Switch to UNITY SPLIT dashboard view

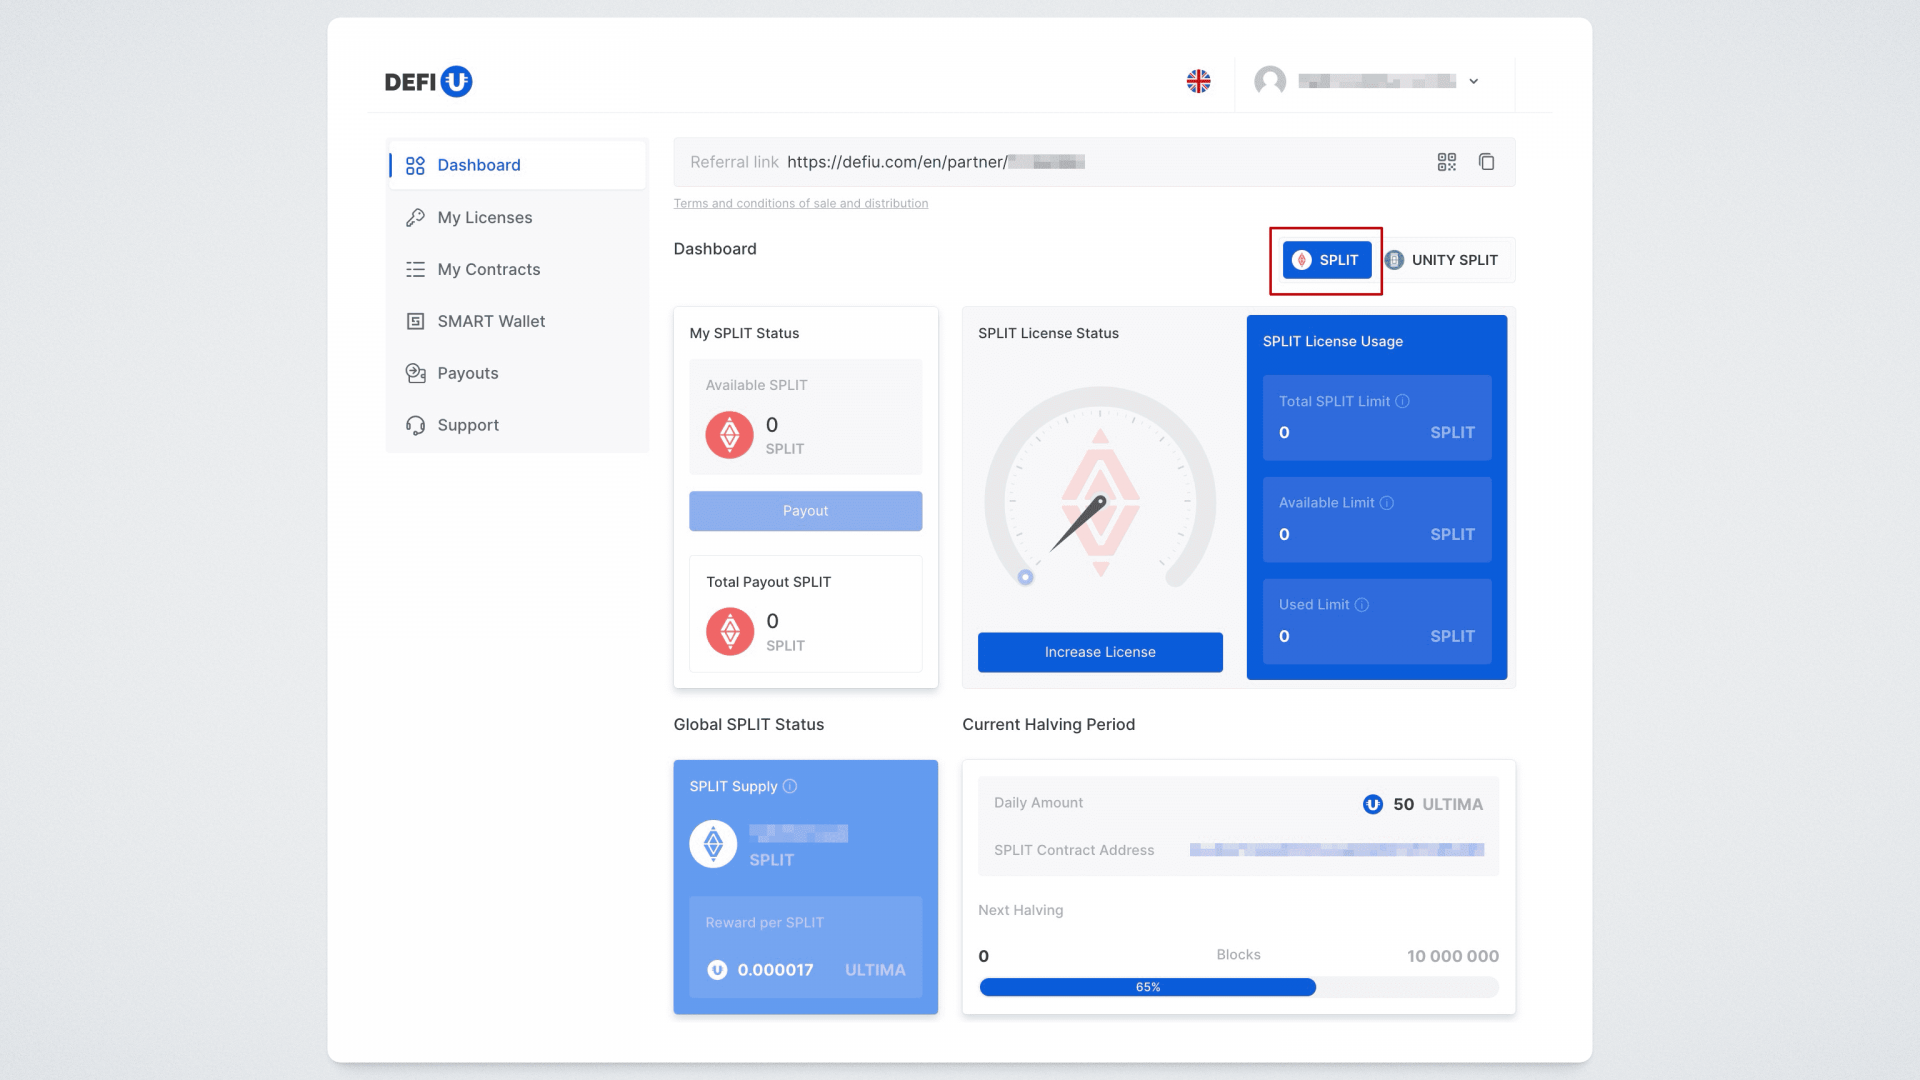pyautogui.click(x=1442, y=260)
